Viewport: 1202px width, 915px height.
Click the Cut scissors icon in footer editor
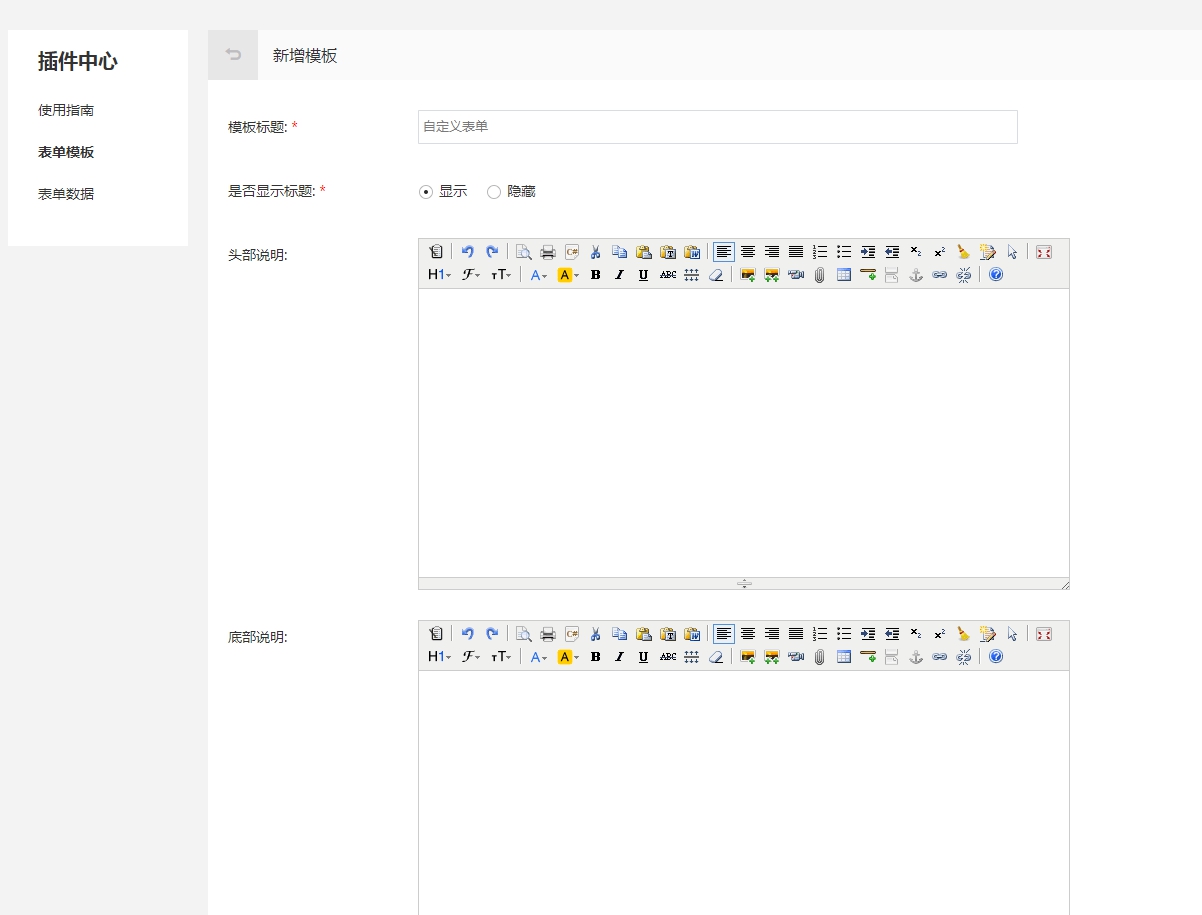tap(595, 634)
